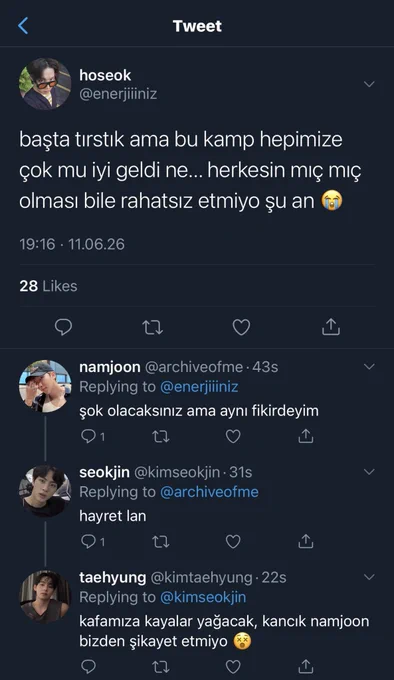The width and height of the screenshot is (394, 680).
Task: Go back using the top-left arrow
Action: [23, 26]
